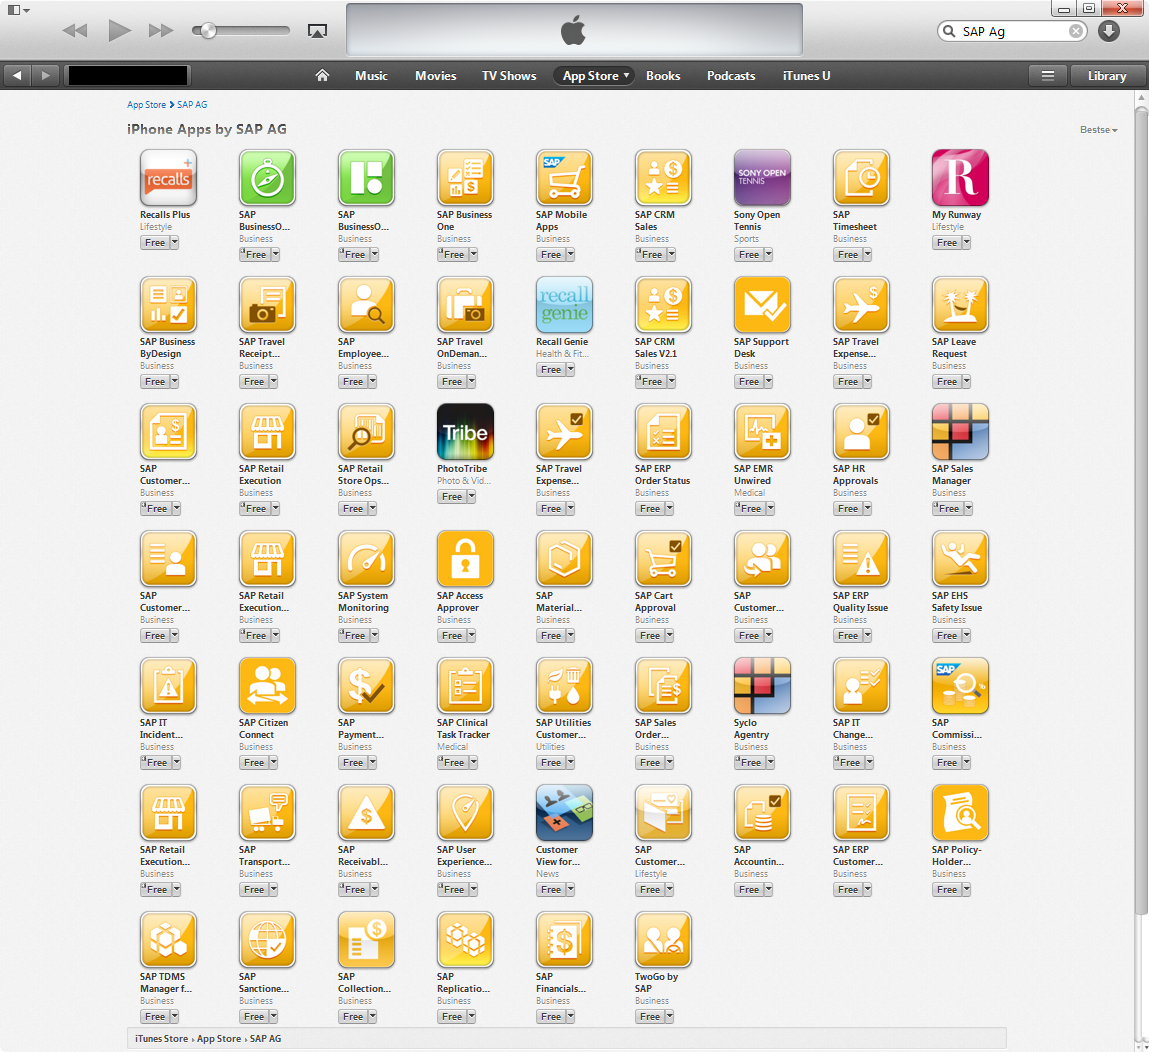Open the SAP Access Approver icon
This screenshot has width=1149, height=1052.
pyautogui.click(x=465, y=558)
